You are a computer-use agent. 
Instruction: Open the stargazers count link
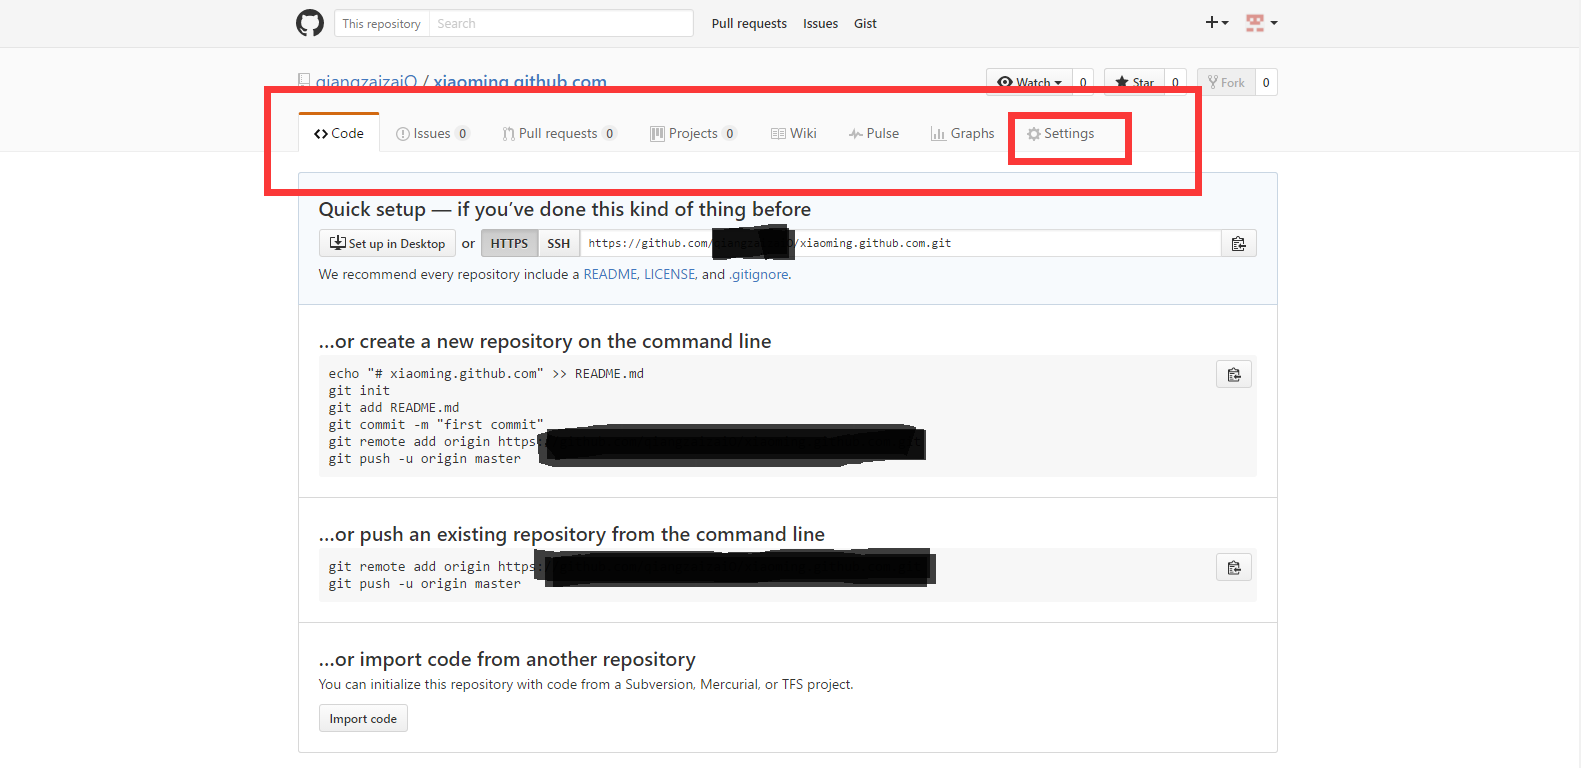click(x=1175, y=82)
